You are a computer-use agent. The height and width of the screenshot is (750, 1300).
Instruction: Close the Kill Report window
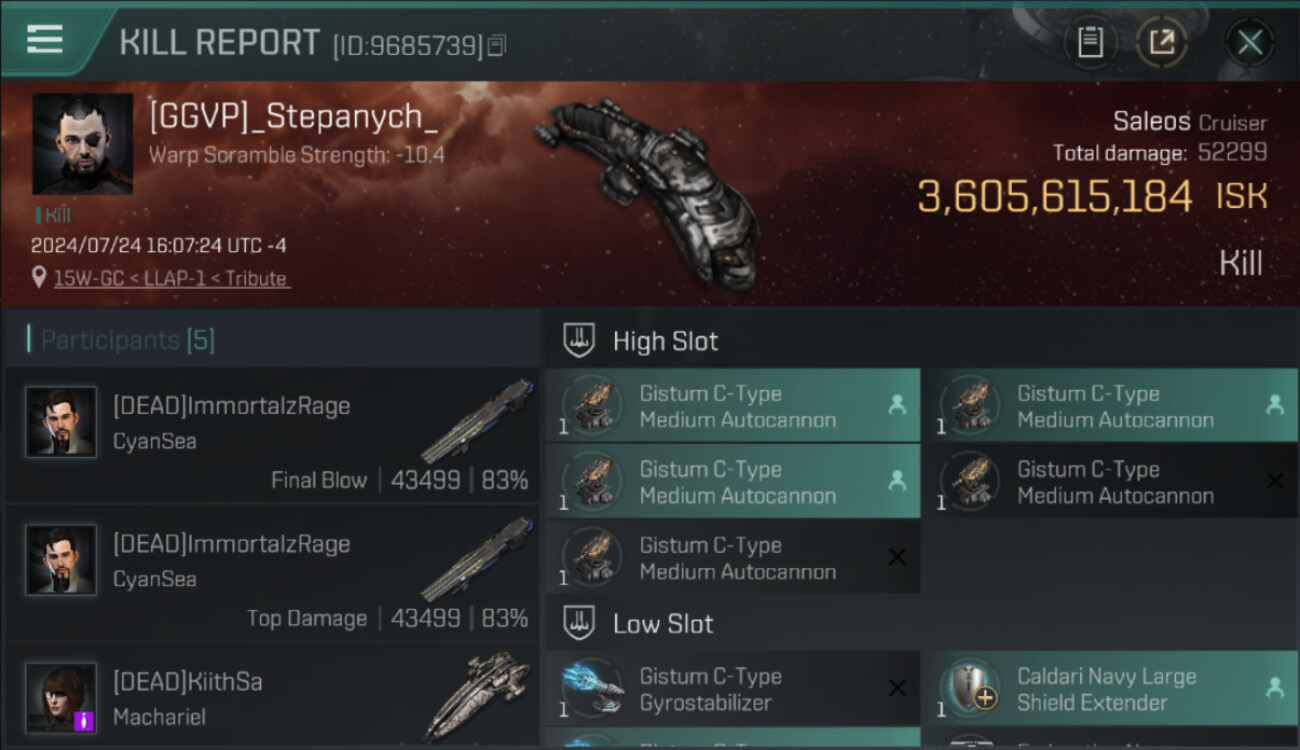coord(1249,43)
